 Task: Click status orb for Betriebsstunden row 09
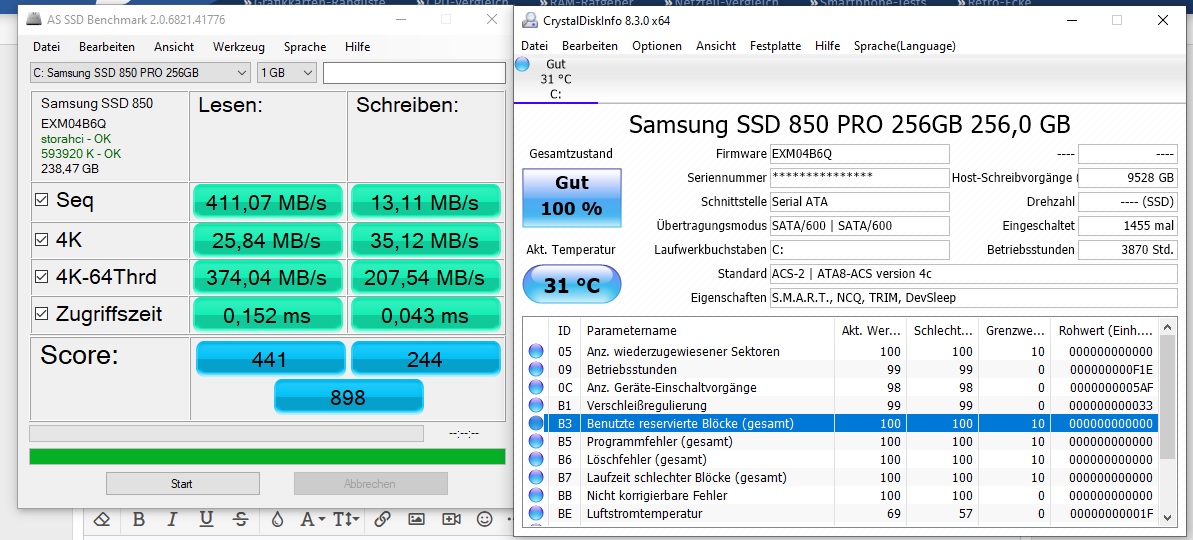coord(536,370)
